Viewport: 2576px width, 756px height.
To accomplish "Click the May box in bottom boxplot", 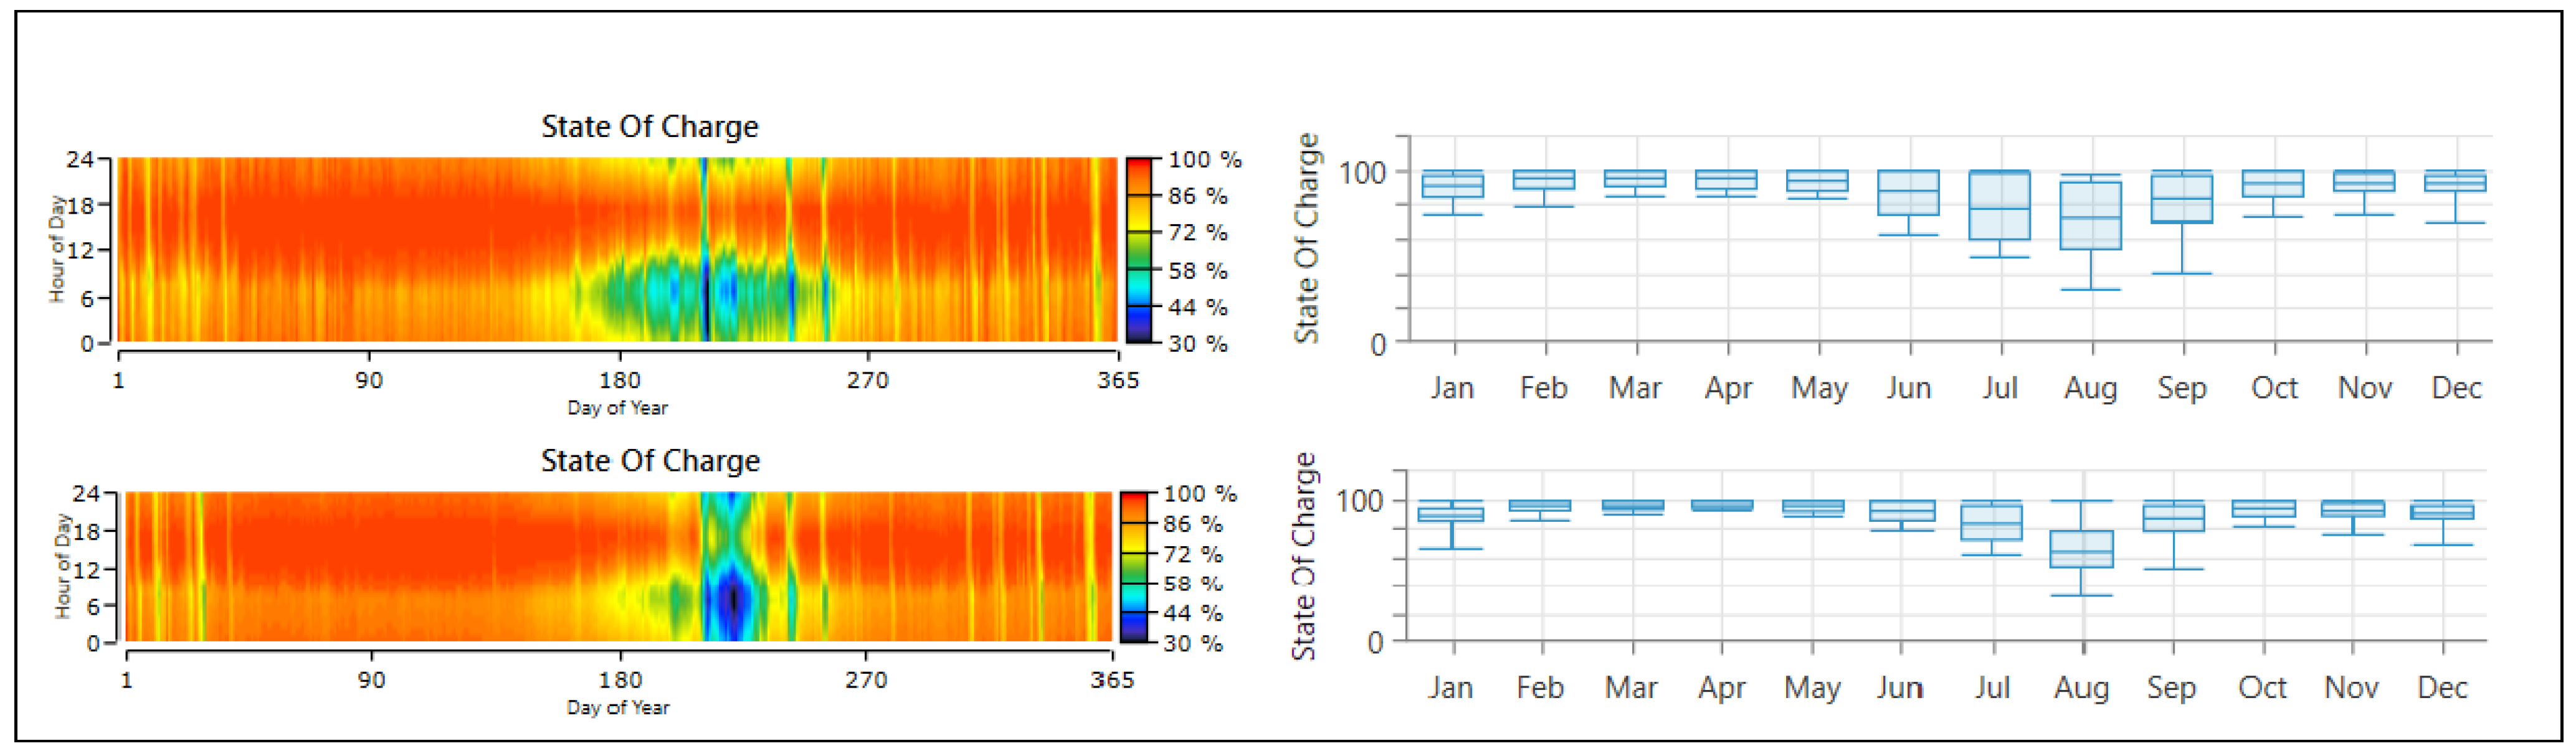I will click(1812, 507).
